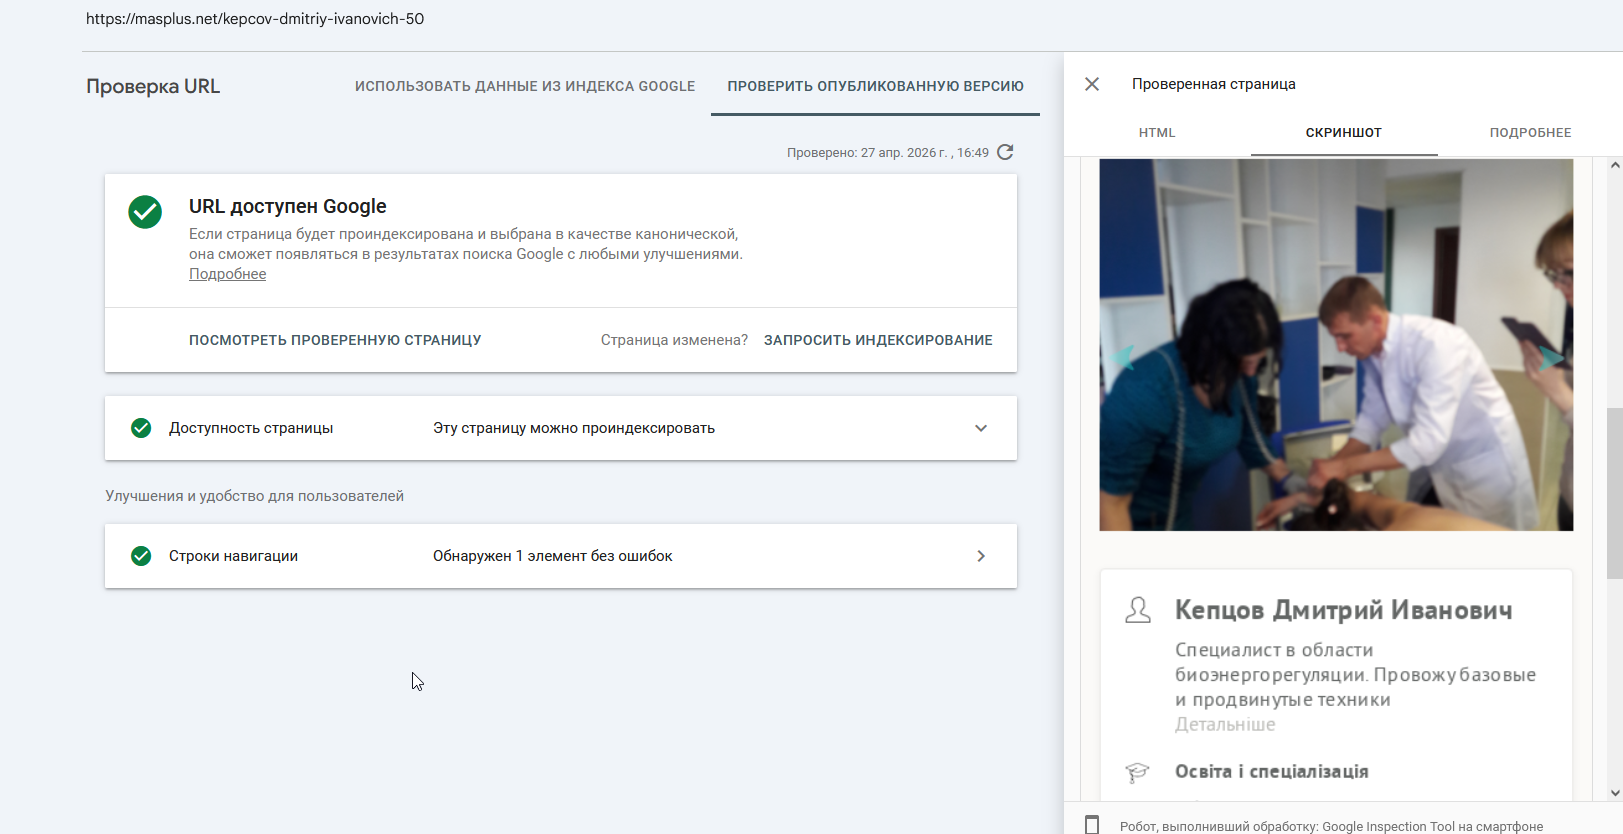Click the smartphone icon in the panel footer

pyautogui.click(x=1092, y=825)
